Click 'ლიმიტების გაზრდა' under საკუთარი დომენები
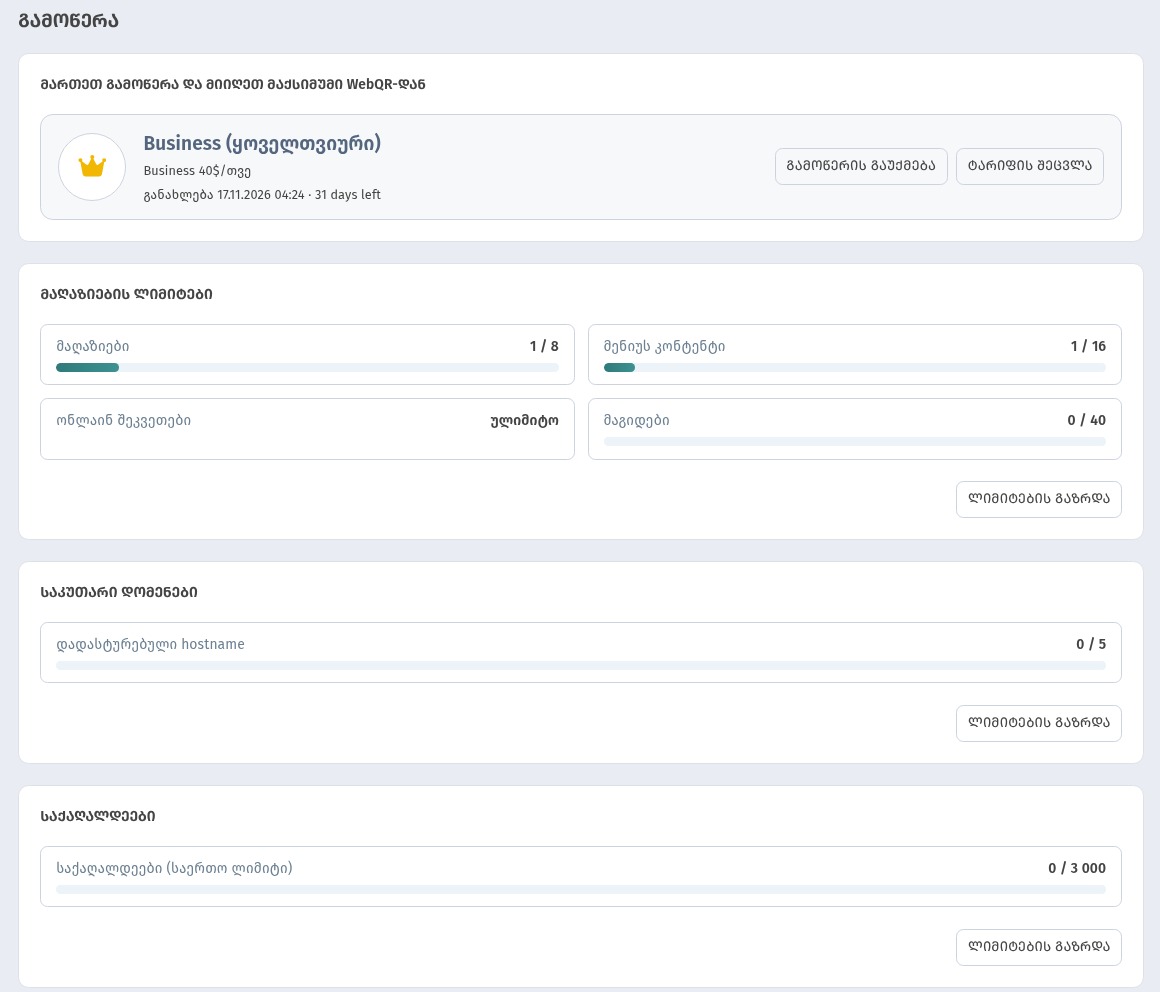 (1039, 723)
